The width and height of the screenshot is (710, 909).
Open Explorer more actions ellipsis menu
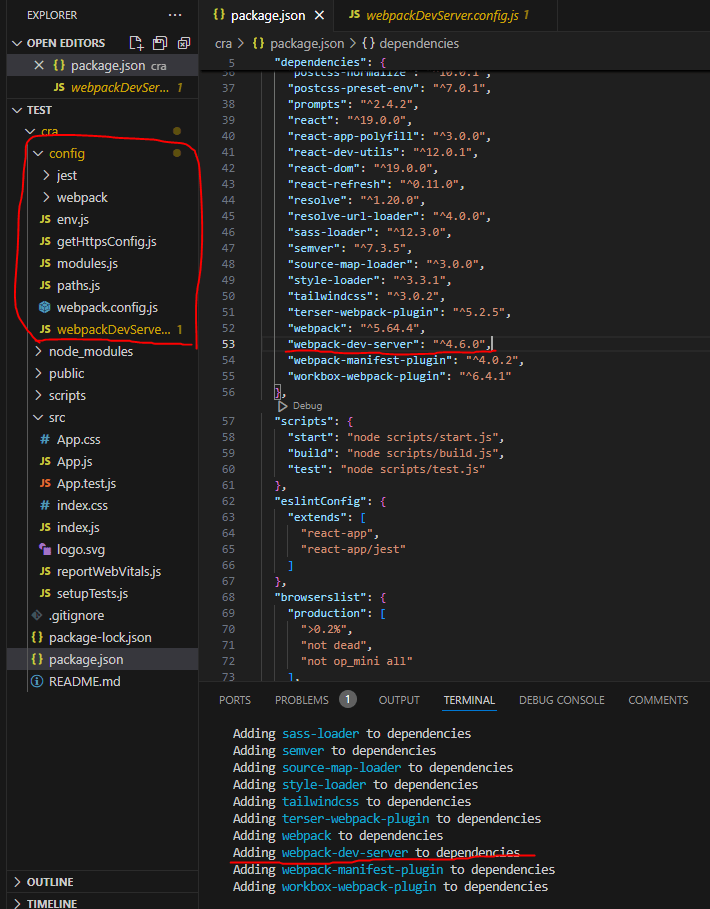[176, 16]
